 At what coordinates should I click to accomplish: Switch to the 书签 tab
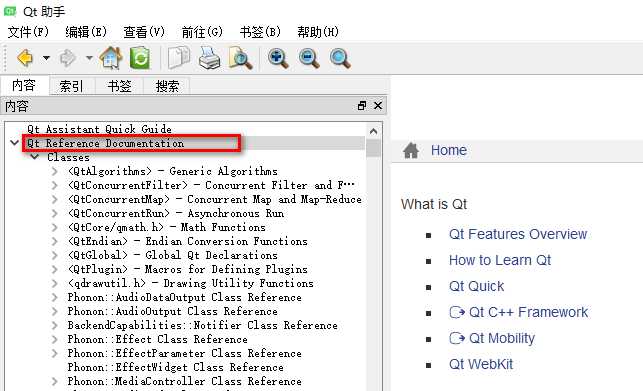119,86
